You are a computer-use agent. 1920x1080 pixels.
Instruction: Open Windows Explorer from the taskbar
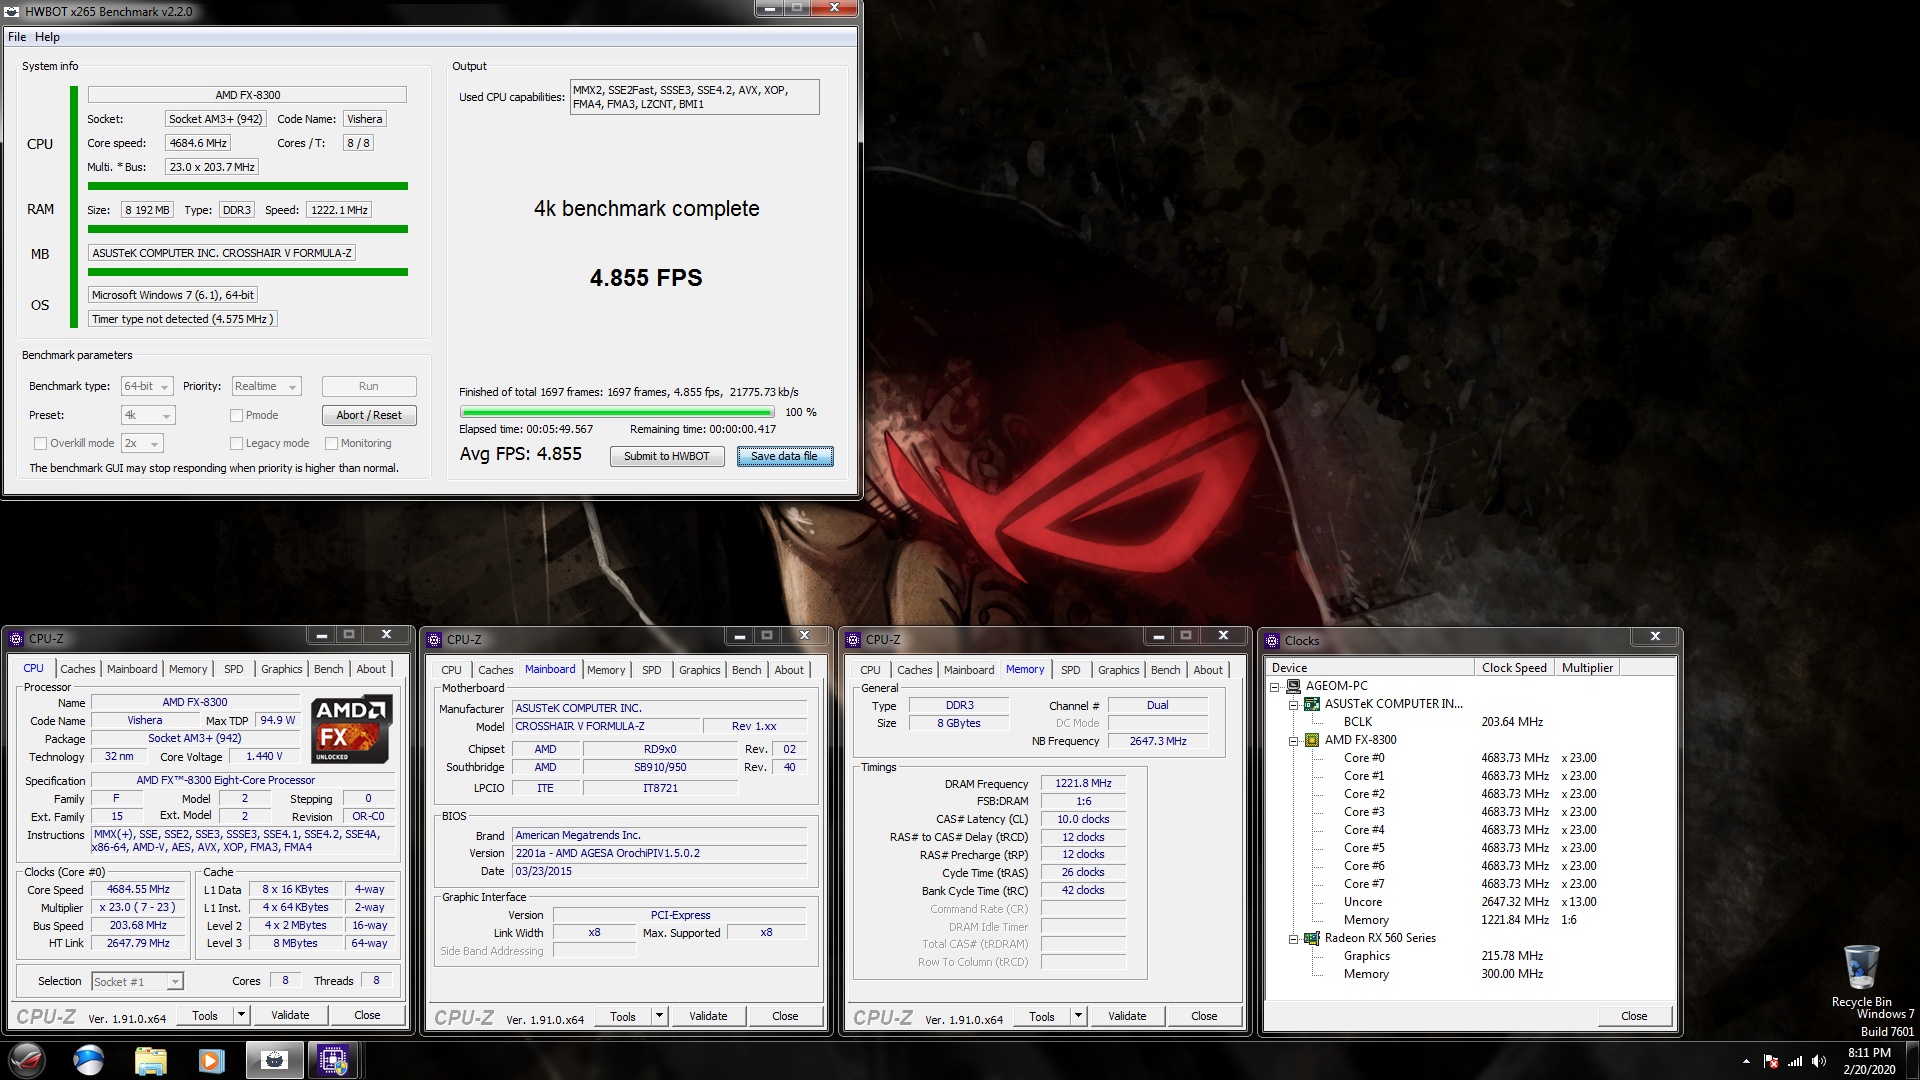(x=150, y=1060)
